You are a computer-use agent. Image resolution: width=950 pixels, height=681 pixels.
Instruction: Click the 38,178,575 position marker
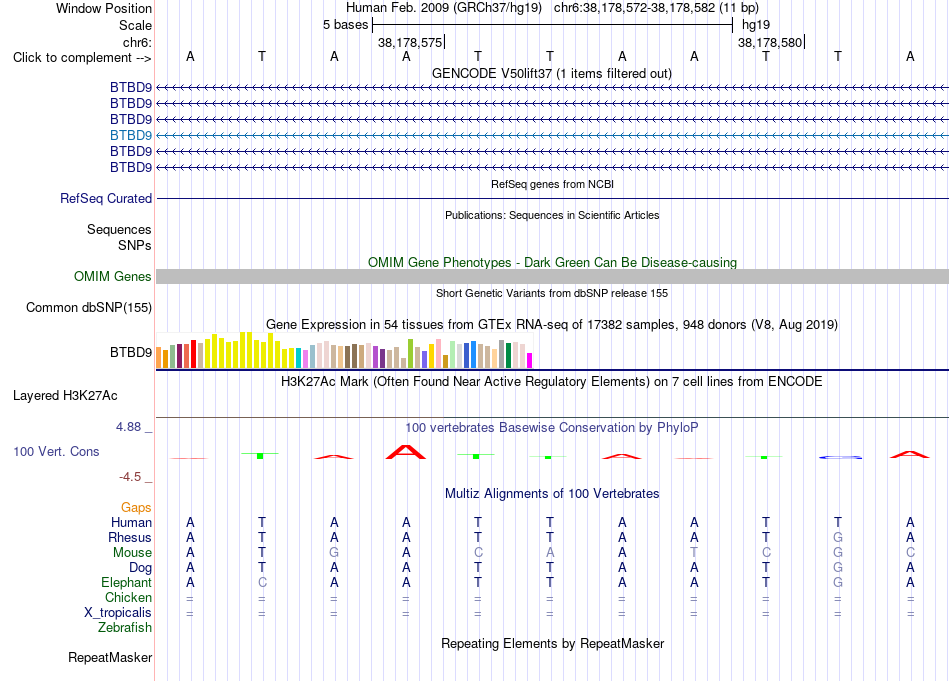coord(410,42)
